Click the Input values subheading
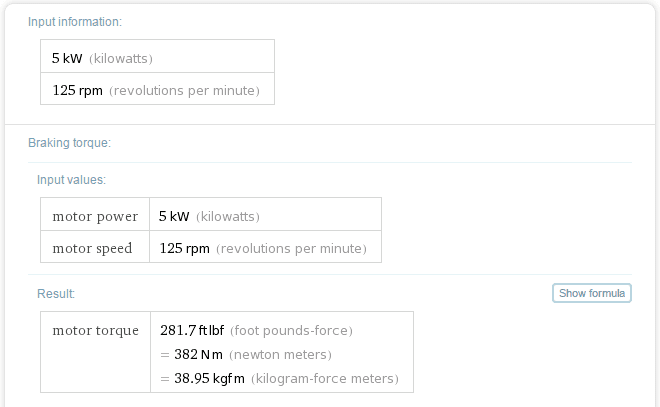The width and height of the screenshot is (660, 407). coord(72,180)
